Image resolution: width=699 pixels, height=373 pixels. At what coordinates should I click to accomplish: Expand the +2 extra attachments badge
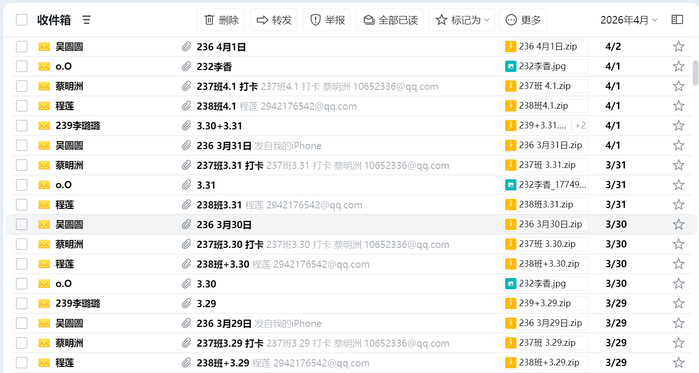(580, 126)
